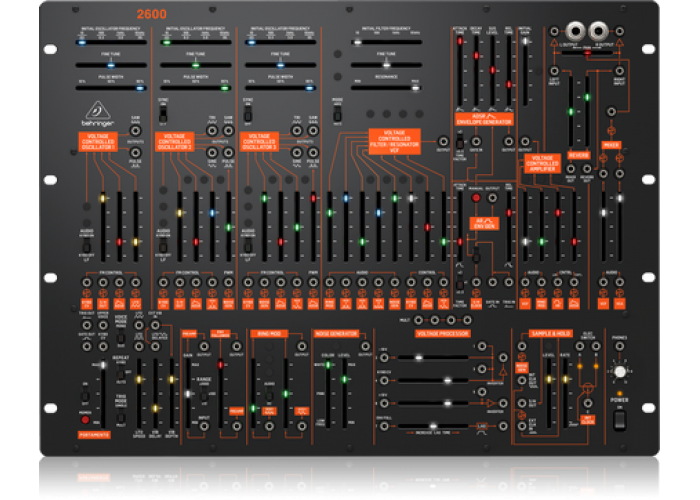Click the electronic switch A jack
This screenshot has height=500, width=700.
tap(579, 346)
